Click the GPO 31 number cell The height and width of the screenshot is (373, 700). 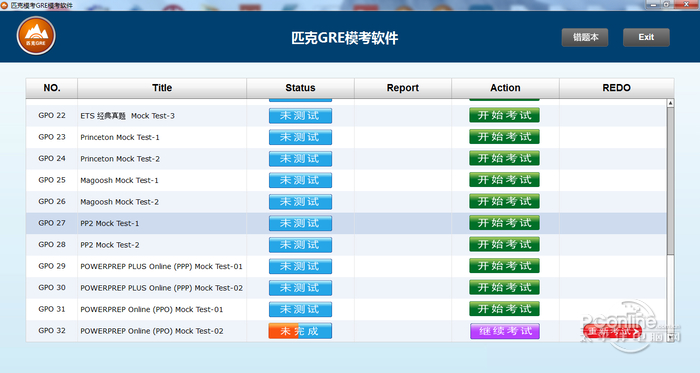tap(52, 309)
